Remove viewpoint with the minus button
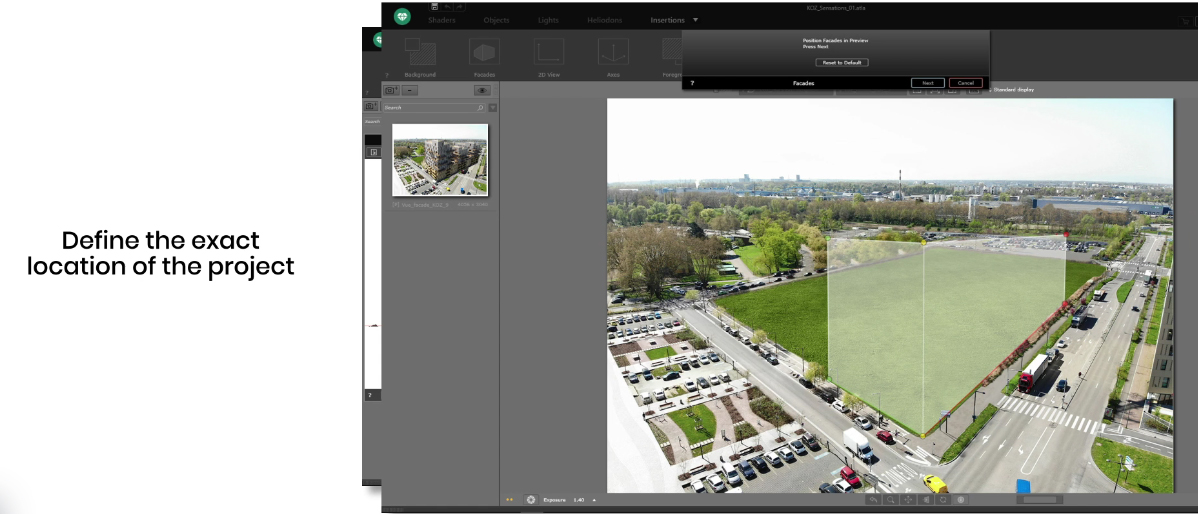This screenshot has width=1198, height=514. pyautogui.click(x=410, y=90)
